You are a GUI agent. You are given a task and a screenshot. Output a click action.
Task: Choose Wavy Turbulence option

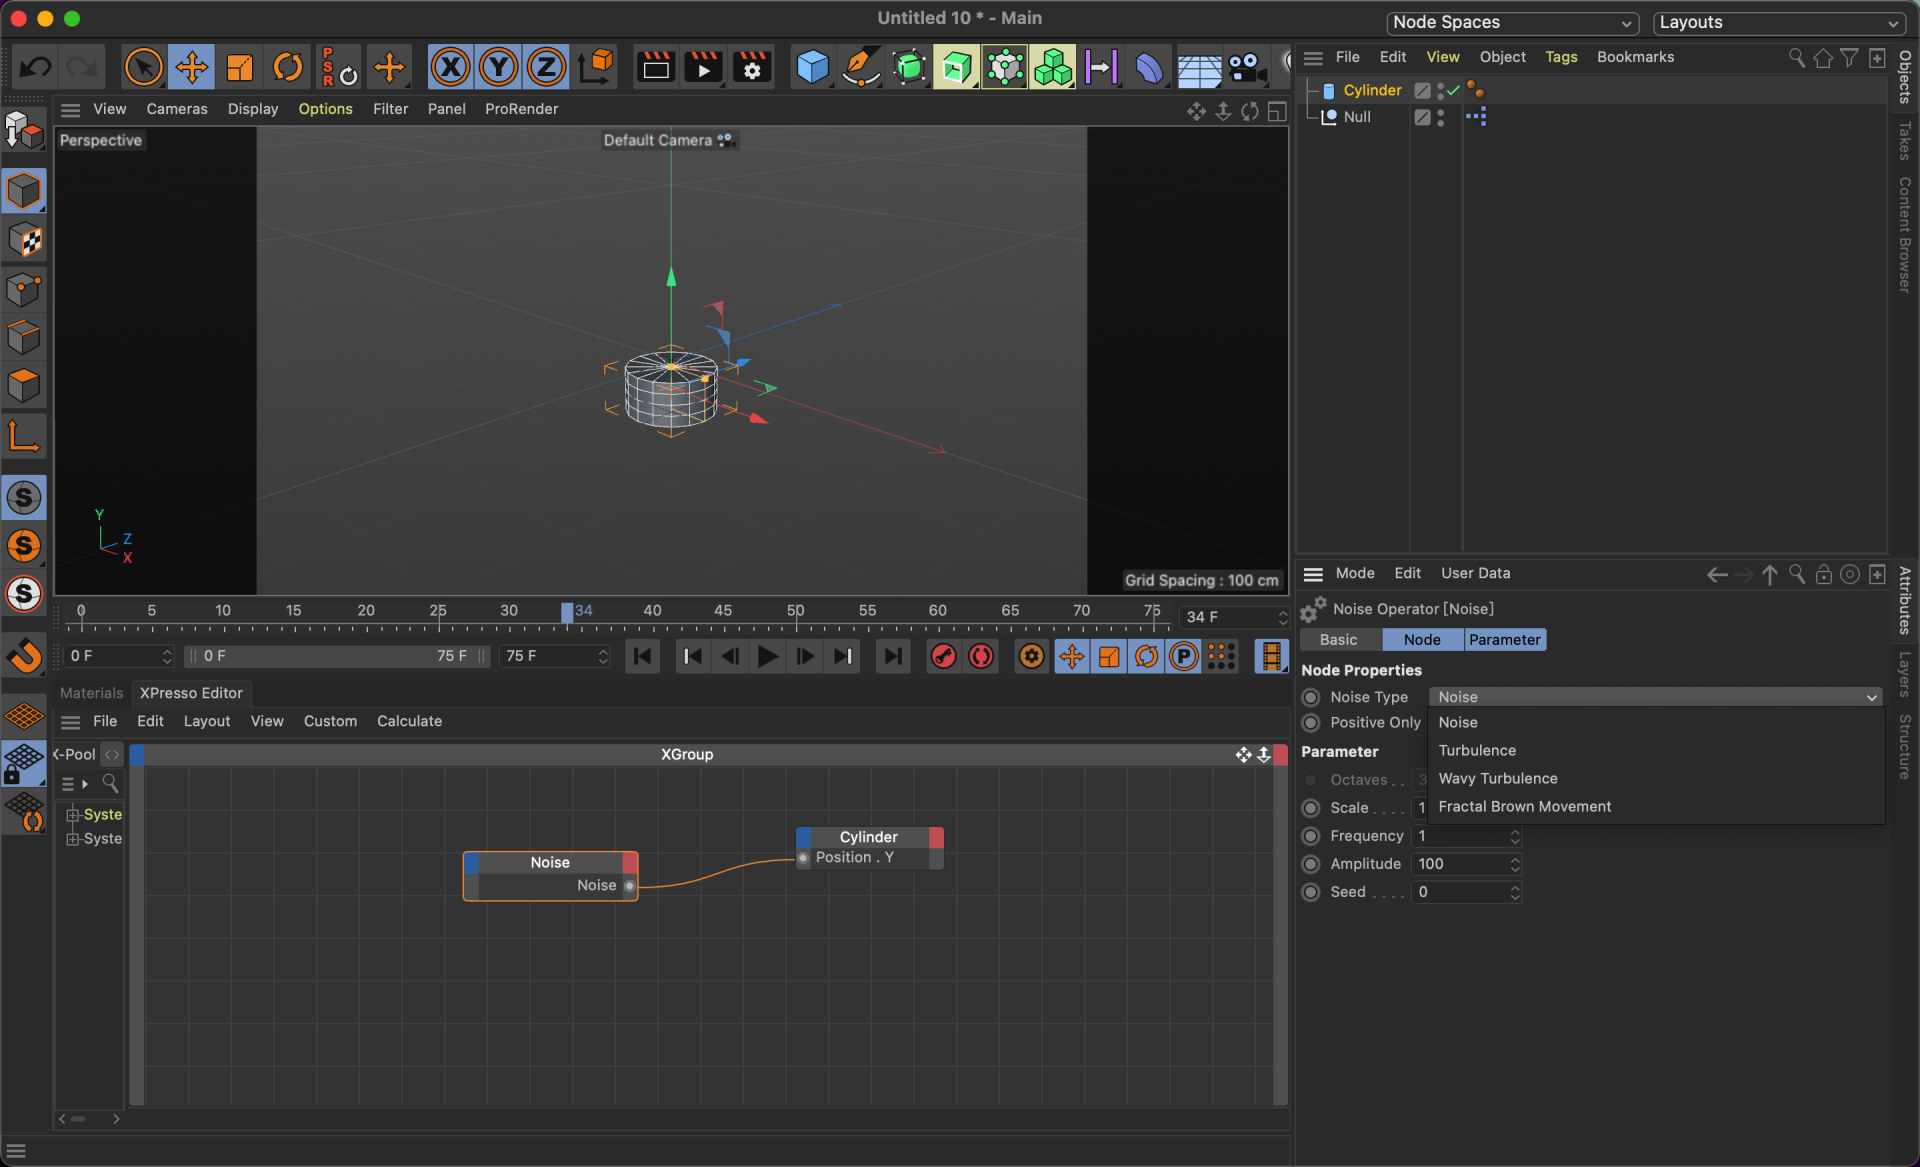coord(1497,779)
